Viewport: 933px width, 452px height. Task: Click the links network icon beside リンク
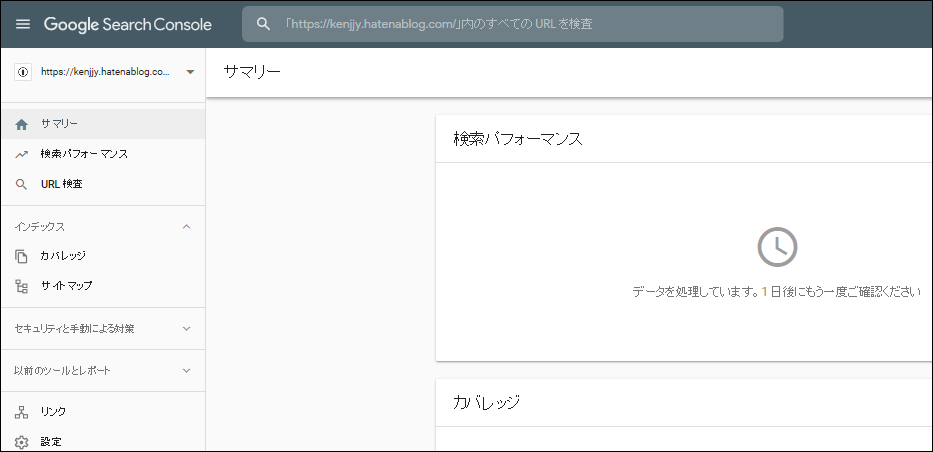tap(21, 412)
